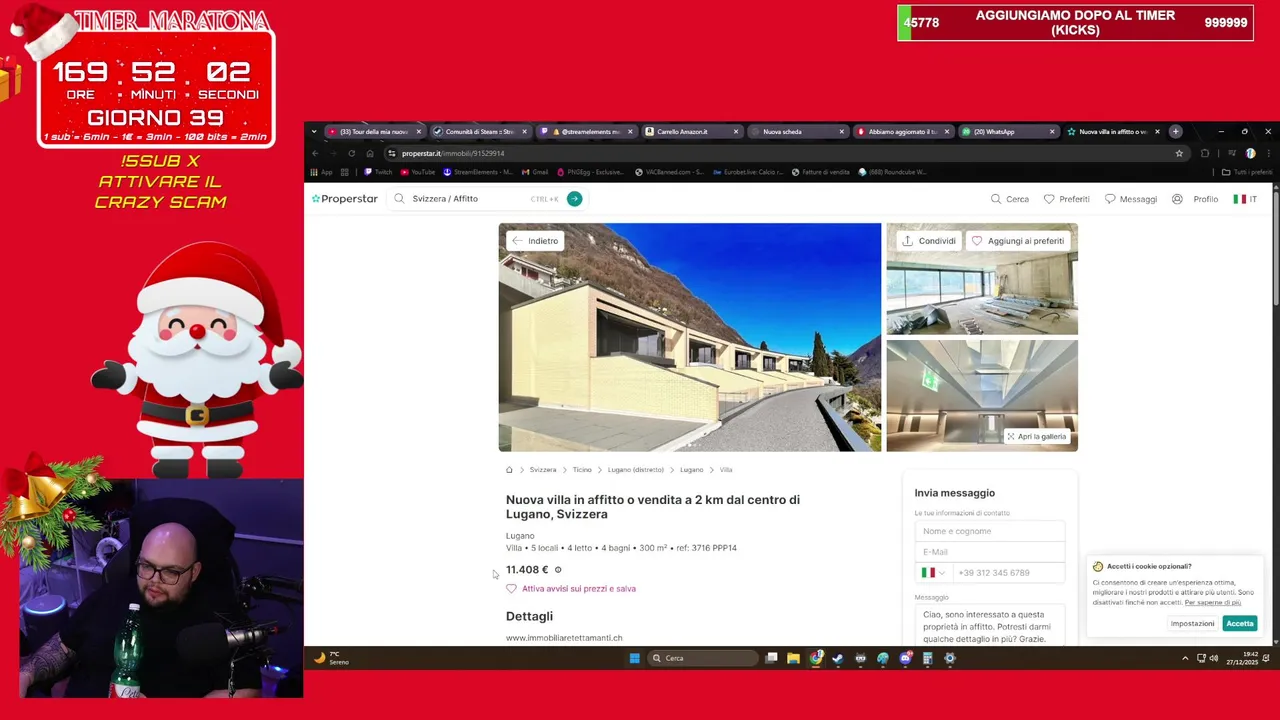This screenshot has height=720, width=1280.
Task: Switch to the Abbiamo aggiornato tab
Action: [904, 132]
